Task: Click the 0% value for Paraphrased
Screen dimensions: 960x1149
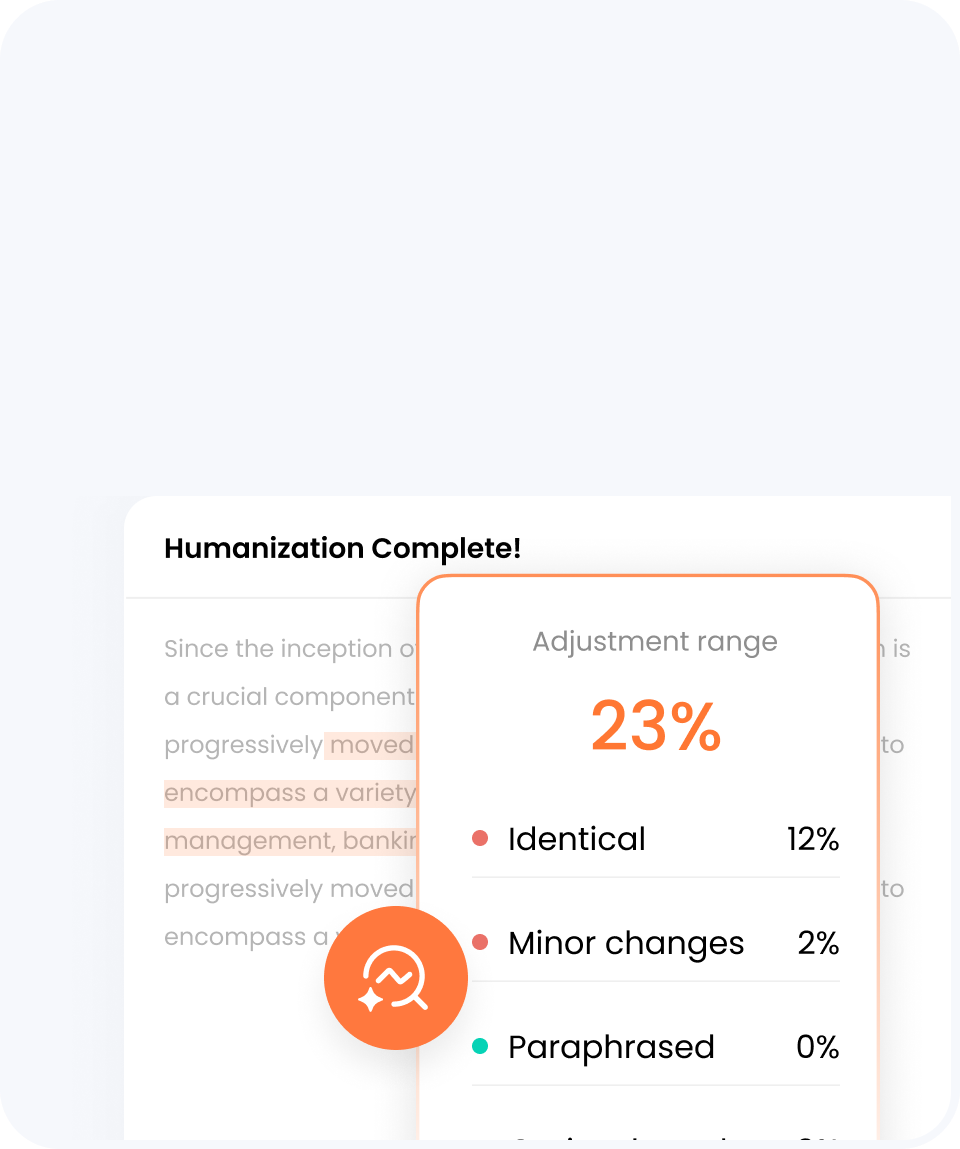Action: (x=818, y=1047)
